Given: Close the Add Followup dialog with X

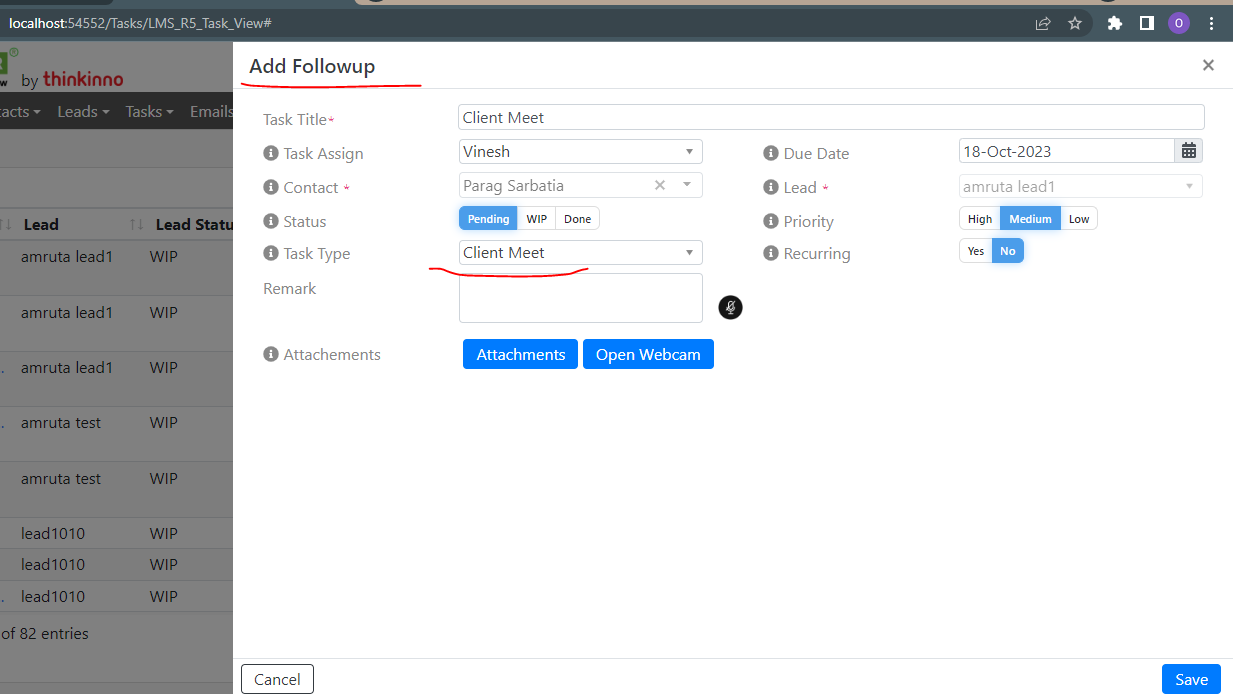Looking at the screenshot, I should tap(1208, 65).
